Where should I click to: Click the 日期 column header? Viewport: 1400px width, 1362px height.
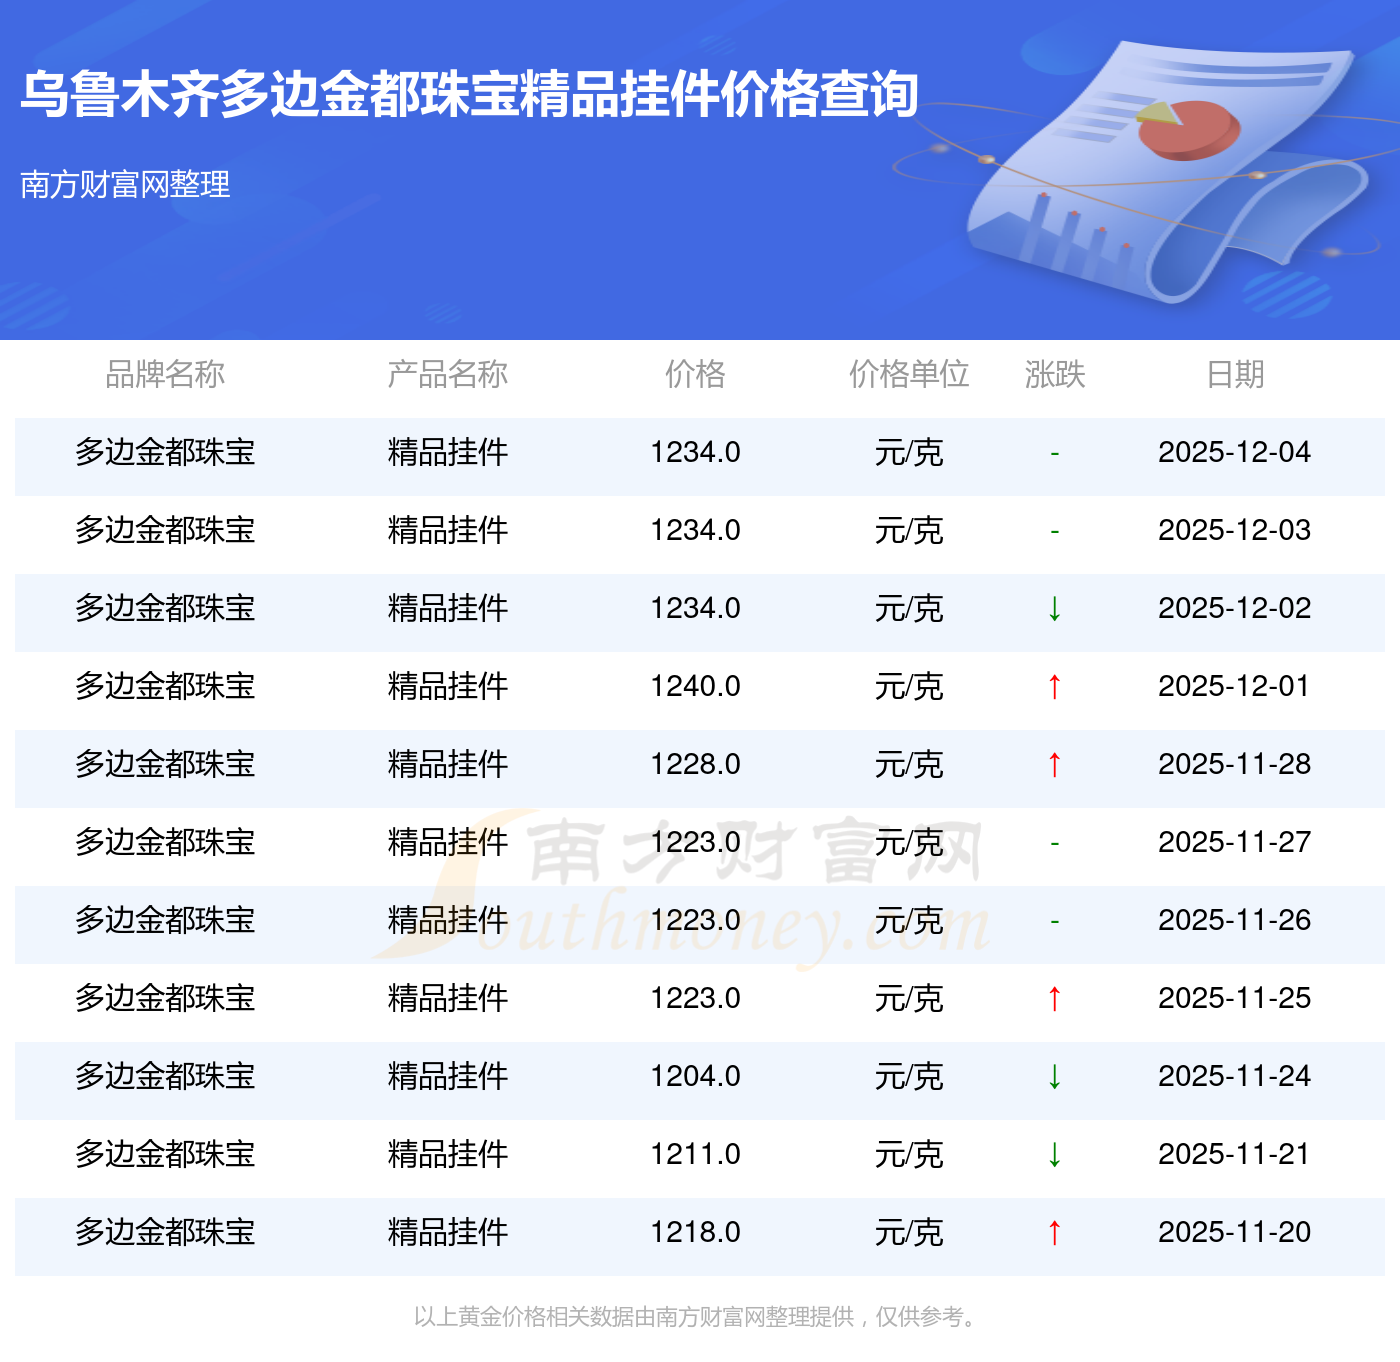pos(1235,374)
